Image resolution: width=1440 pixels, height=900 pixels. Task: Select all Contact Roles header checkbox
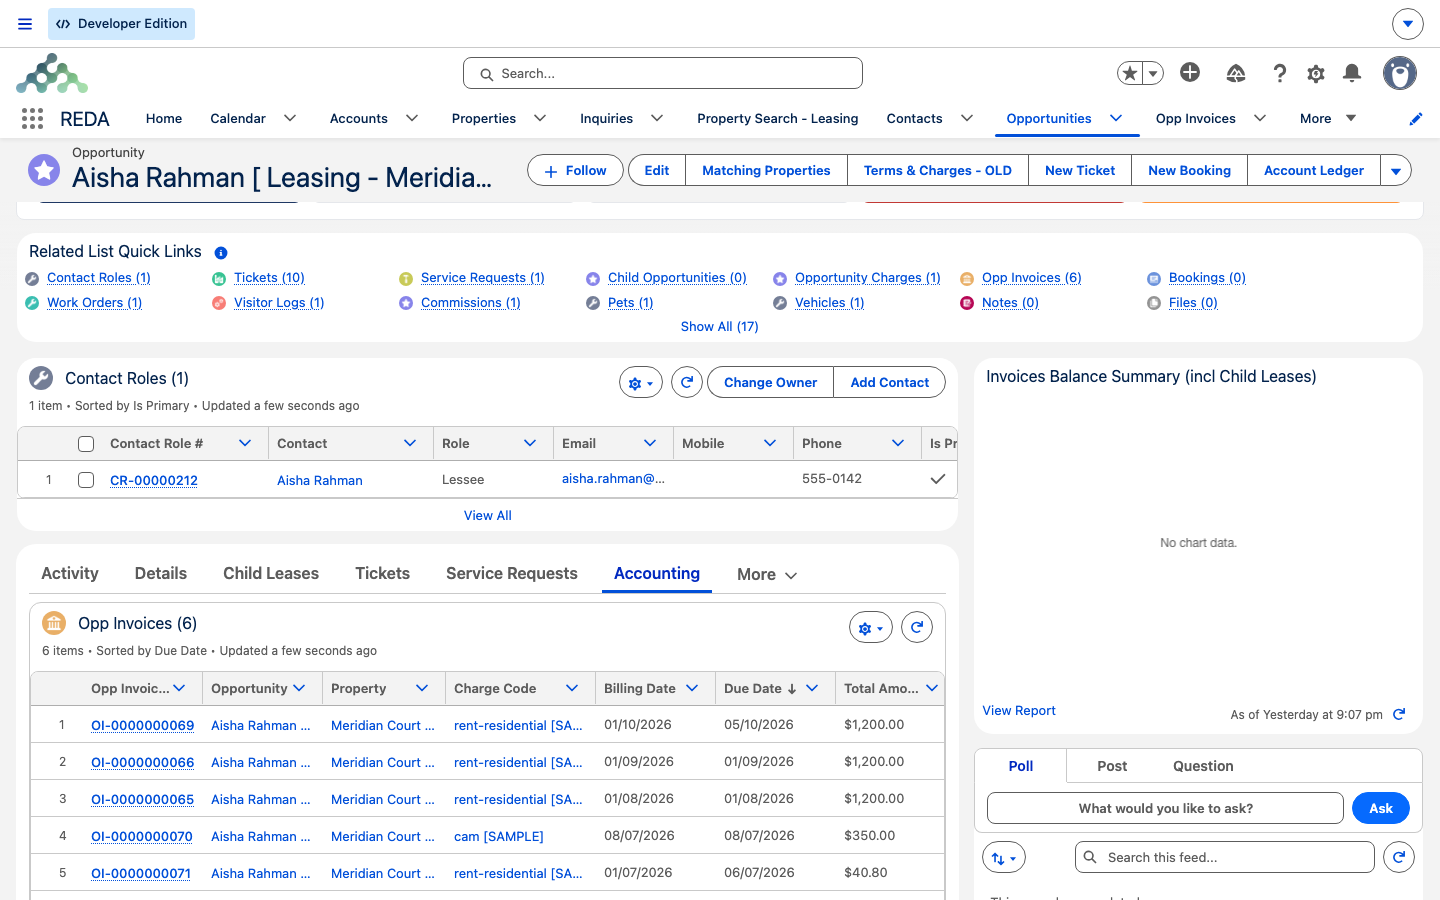(86, 444)
